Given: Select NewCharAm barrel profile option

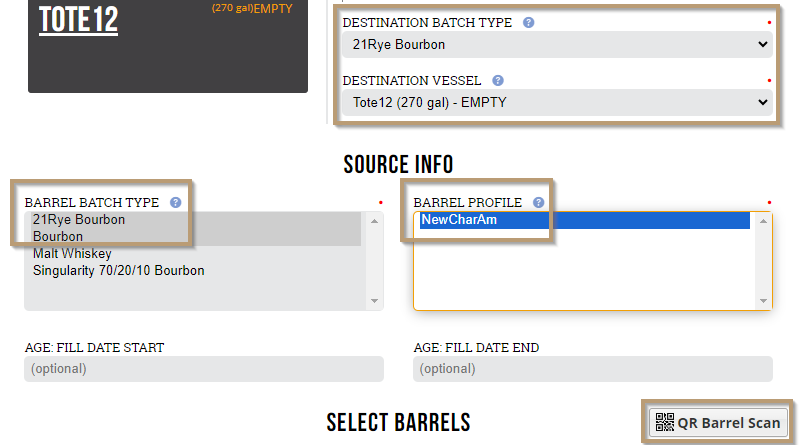Looking at the screenshot, I should (585, 220).
